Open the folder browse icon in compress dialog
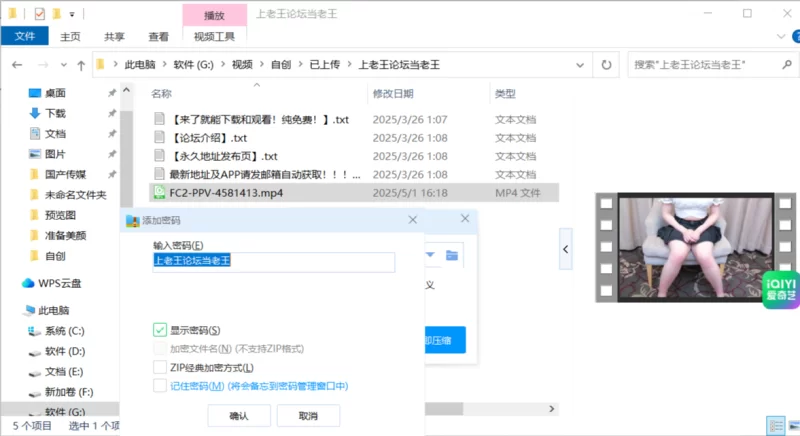This screenshot has height=436, width=800. (452, 255)
